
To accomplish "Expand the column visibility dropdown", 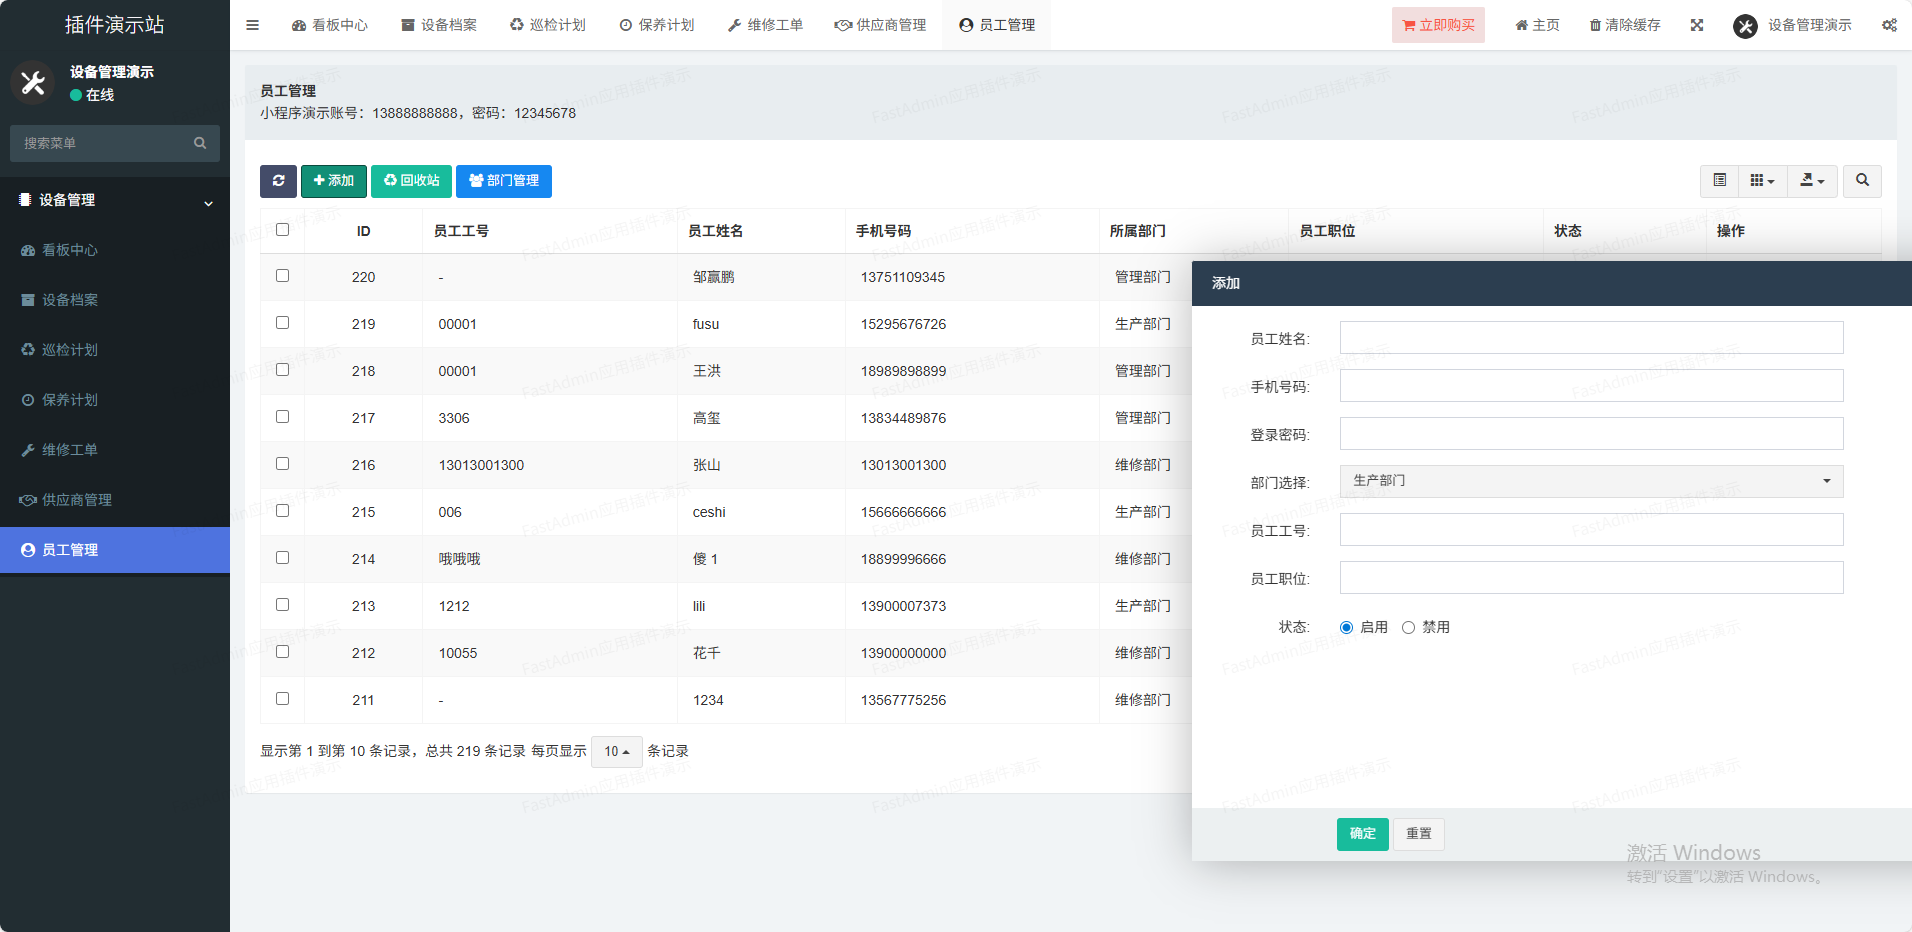I will point(1762,181).
